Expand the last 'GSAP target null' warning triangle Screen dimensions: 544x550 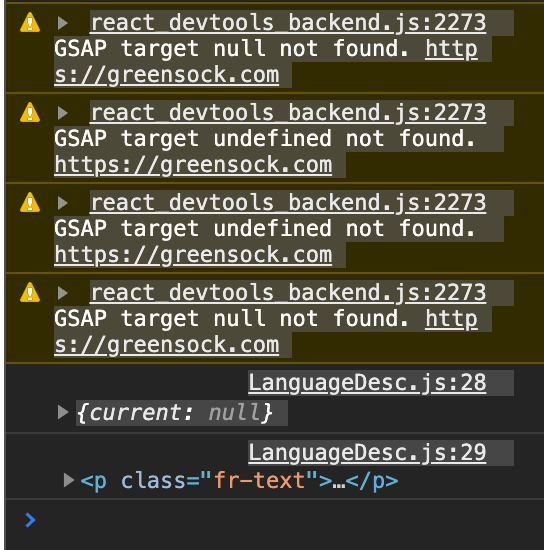tap(63, 293)
